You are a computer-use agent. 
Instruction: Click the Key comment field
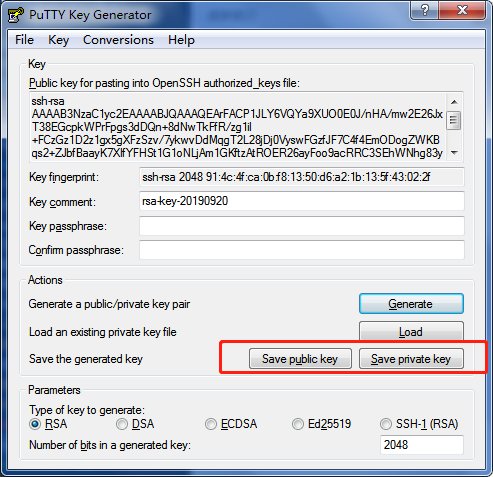pos(302,201)
